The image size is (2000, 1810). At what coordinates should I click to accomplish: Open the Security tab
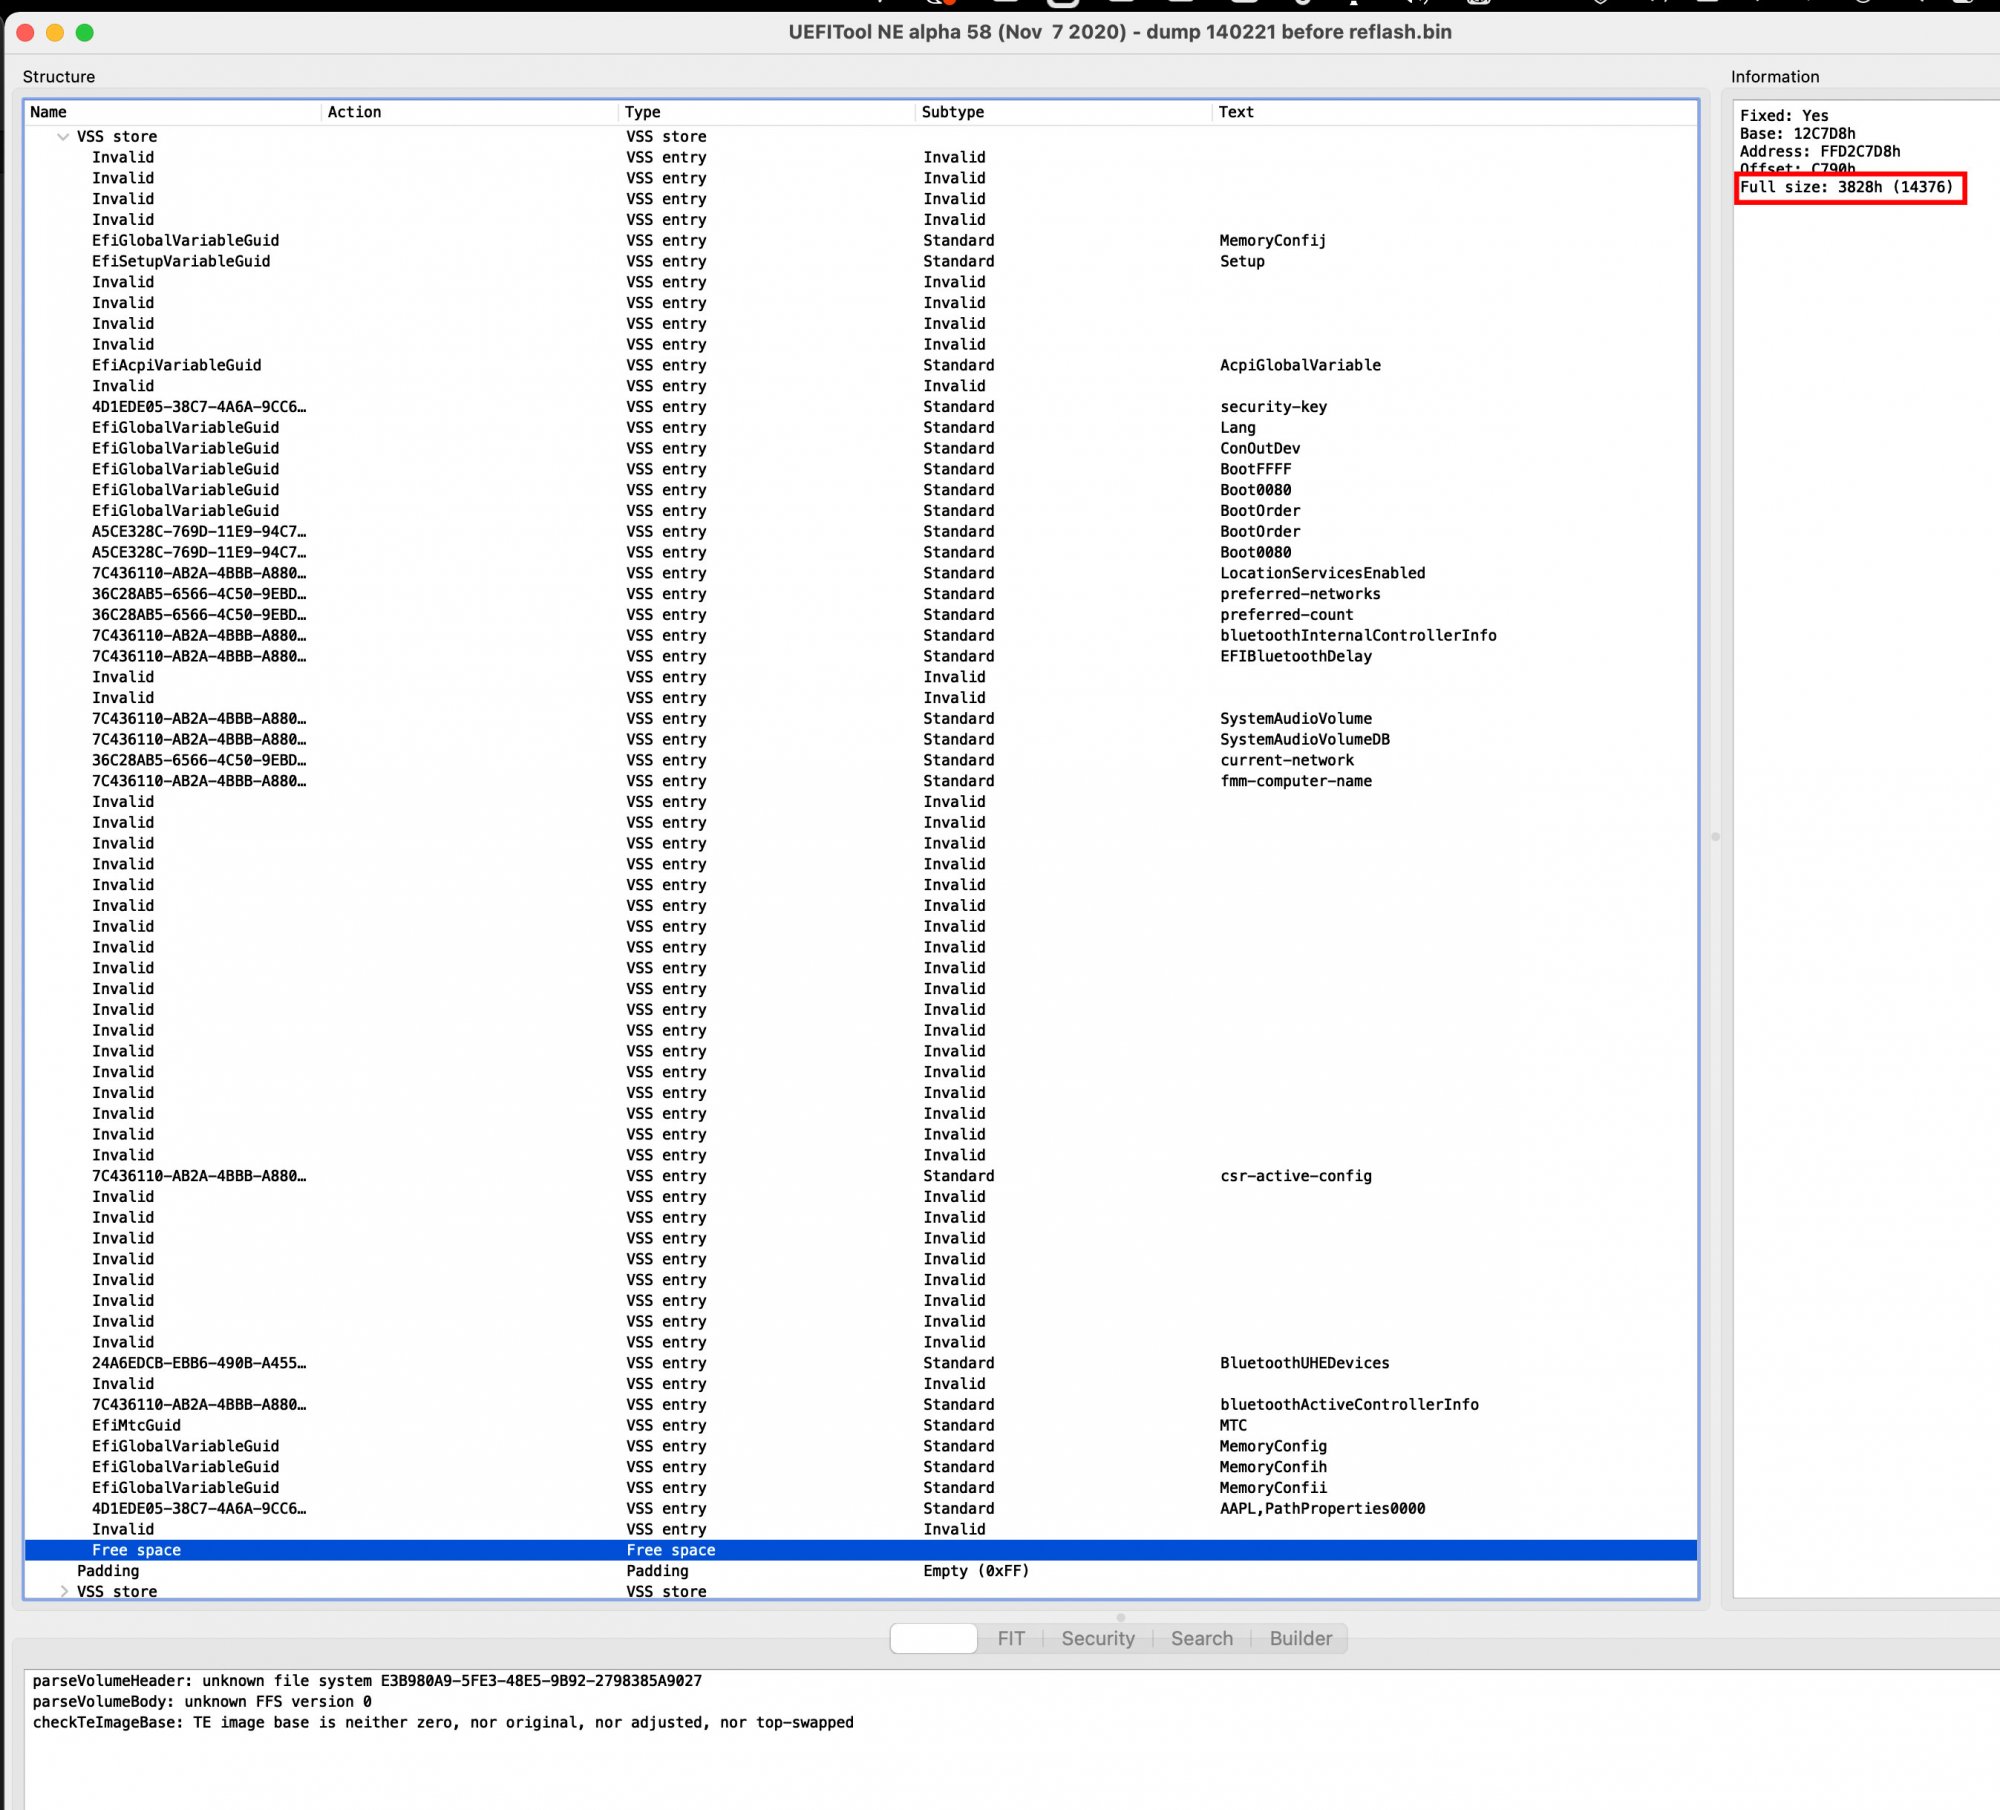click(x=1097, y=1638)
